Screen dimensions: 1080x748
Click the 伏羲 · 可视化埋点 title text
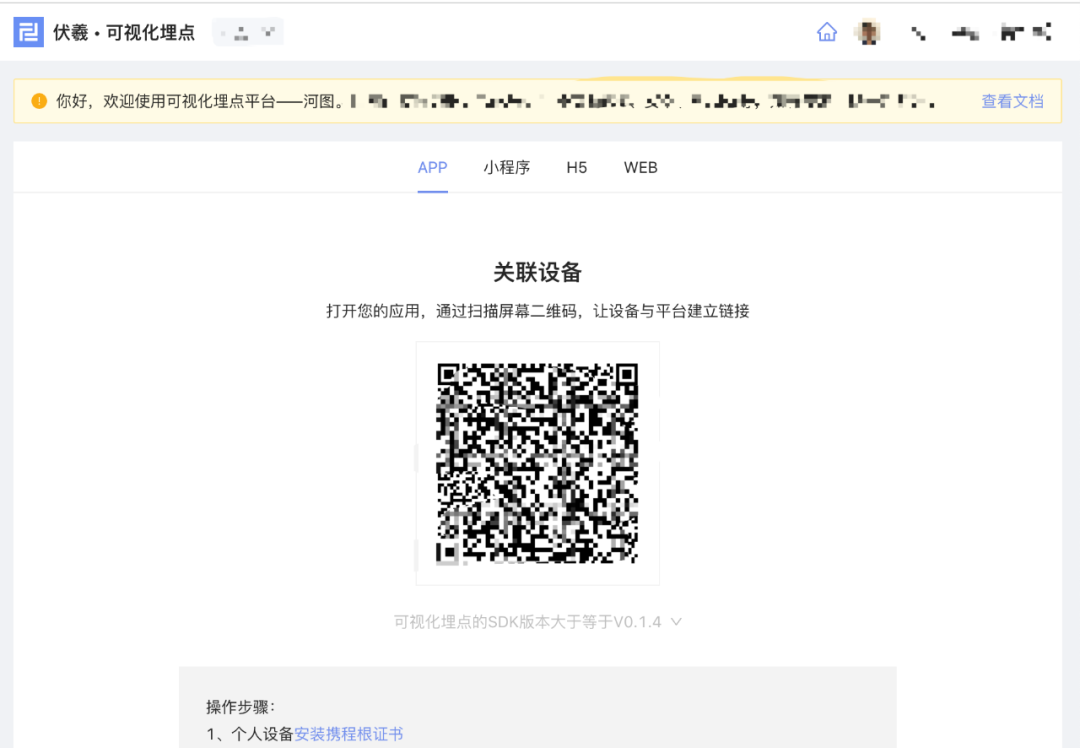click(x=124, y=32)
